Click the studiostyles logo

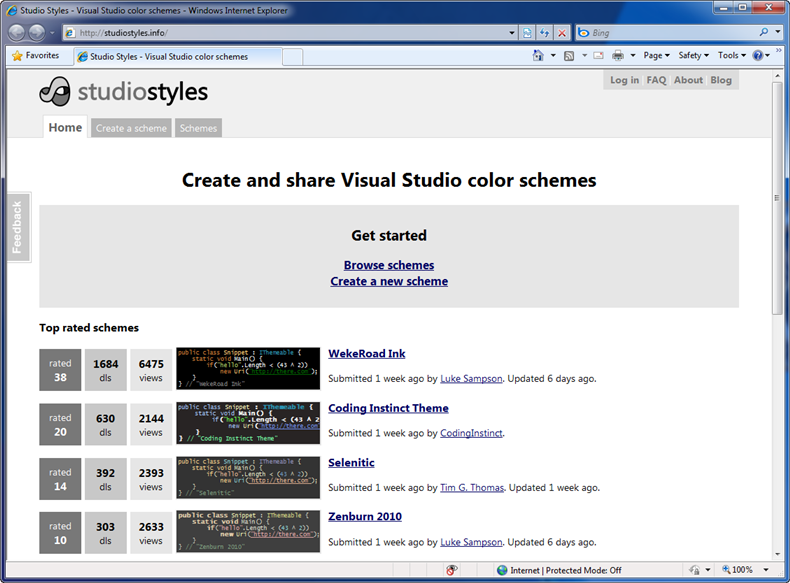pos(123,92)
